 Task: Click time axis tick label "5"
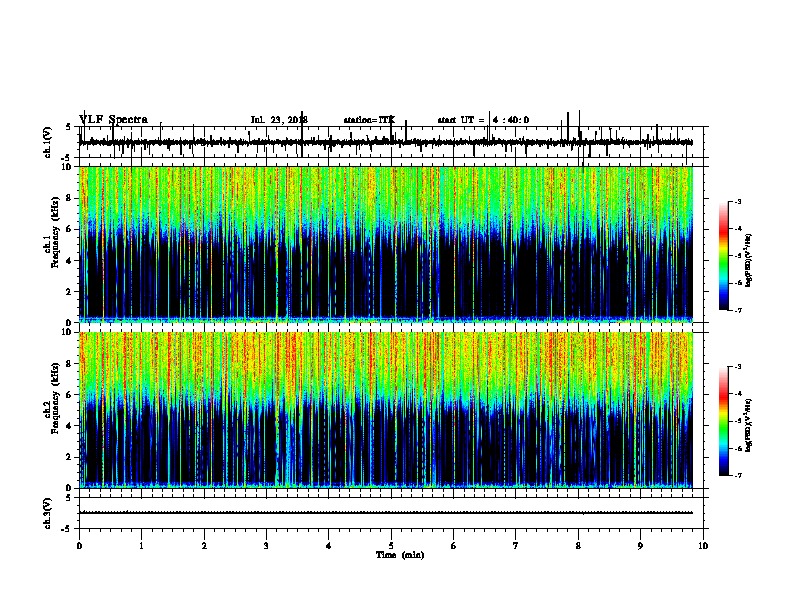391,546
